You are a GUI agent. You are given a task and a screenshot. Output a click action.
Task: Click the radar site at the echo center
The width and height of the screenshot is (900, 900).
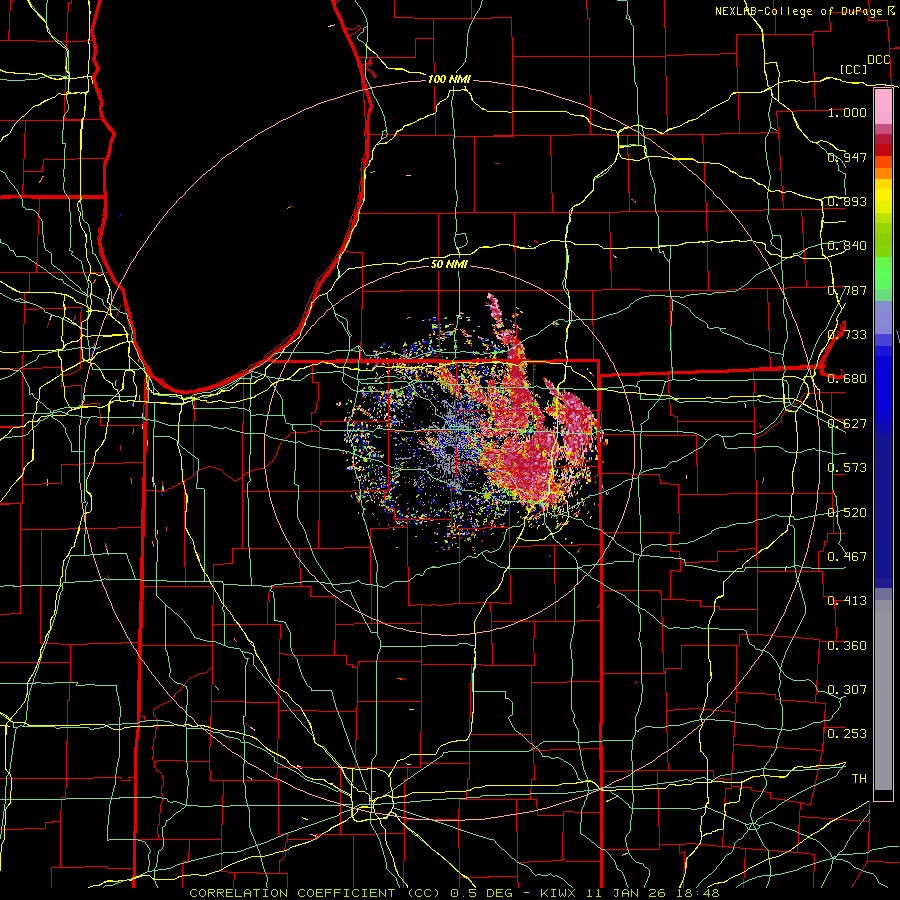(x=449, y=449)
